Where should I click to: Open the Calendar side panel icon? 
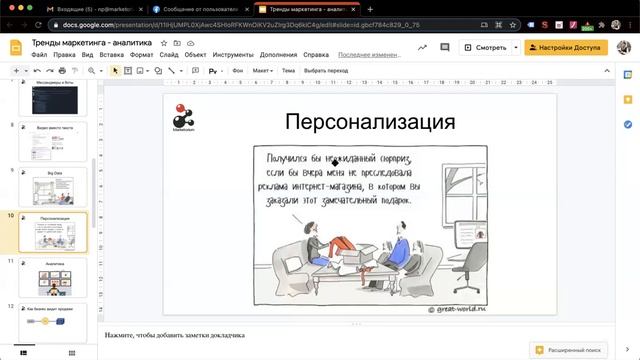[x=628, y=75]
